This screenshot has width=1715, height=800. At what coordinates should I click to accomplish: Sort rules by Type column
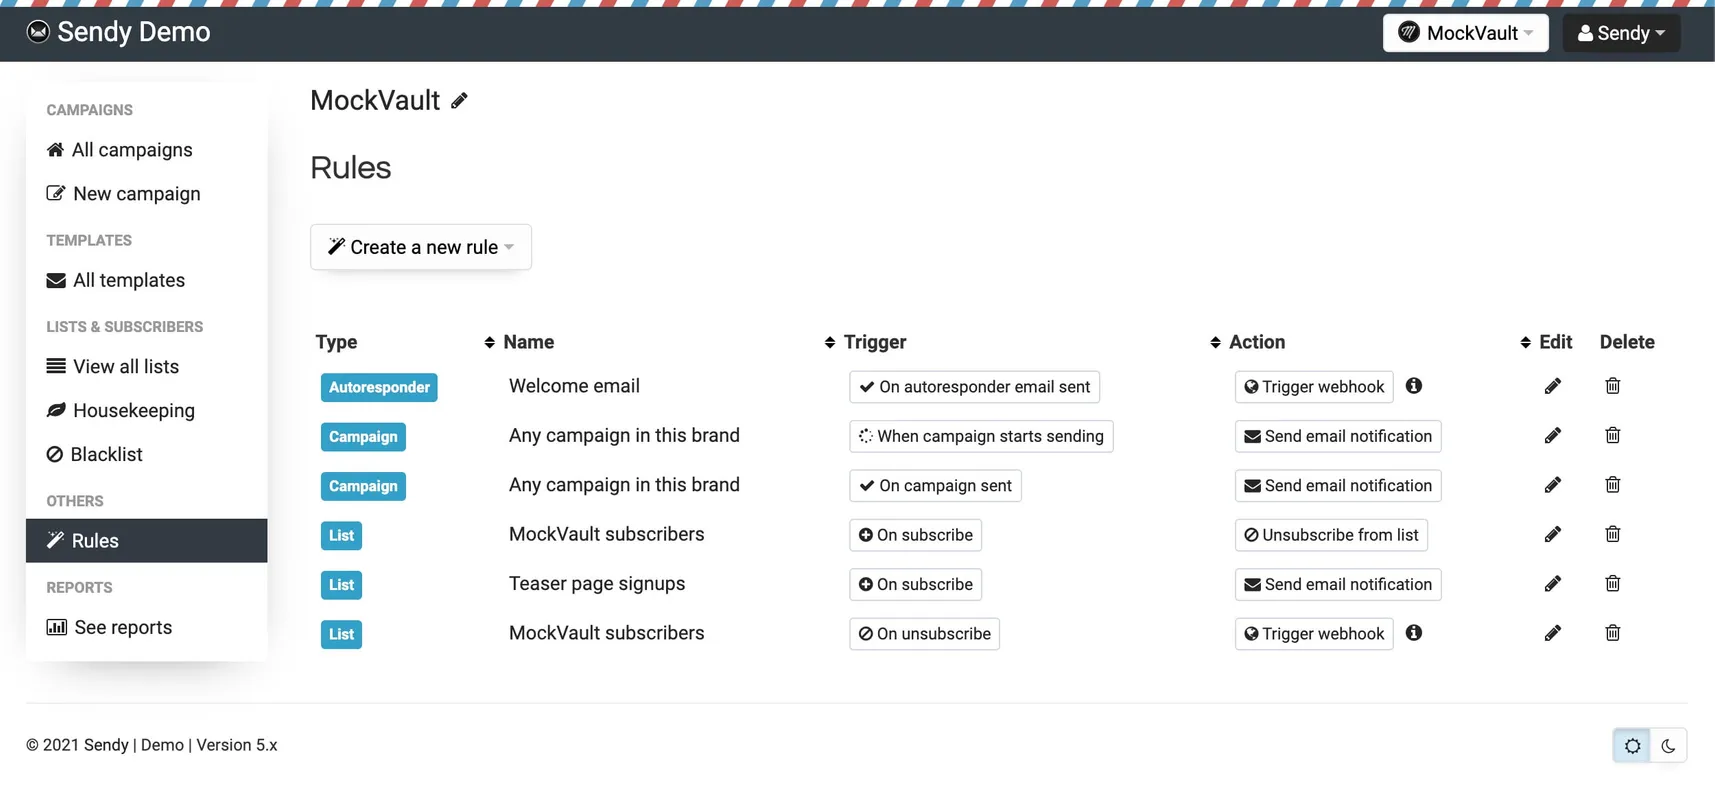pyautogui.click(x=337, y=342)
